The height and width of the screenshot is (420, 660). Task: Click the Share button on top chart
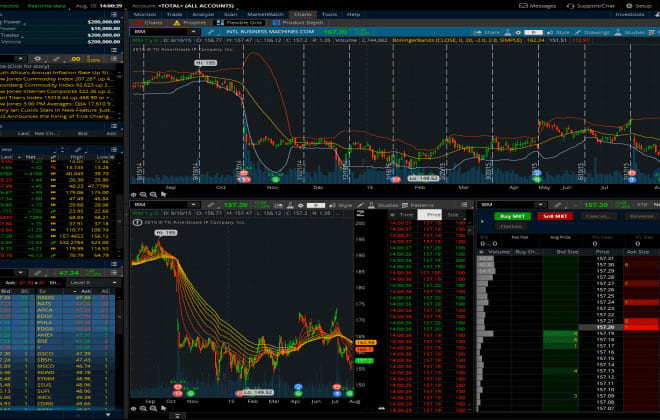[486, 32]
